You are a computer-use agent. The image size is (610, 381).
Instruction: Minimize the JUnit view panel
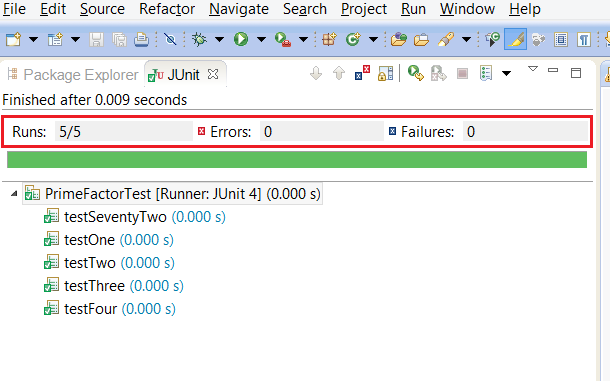553,70
